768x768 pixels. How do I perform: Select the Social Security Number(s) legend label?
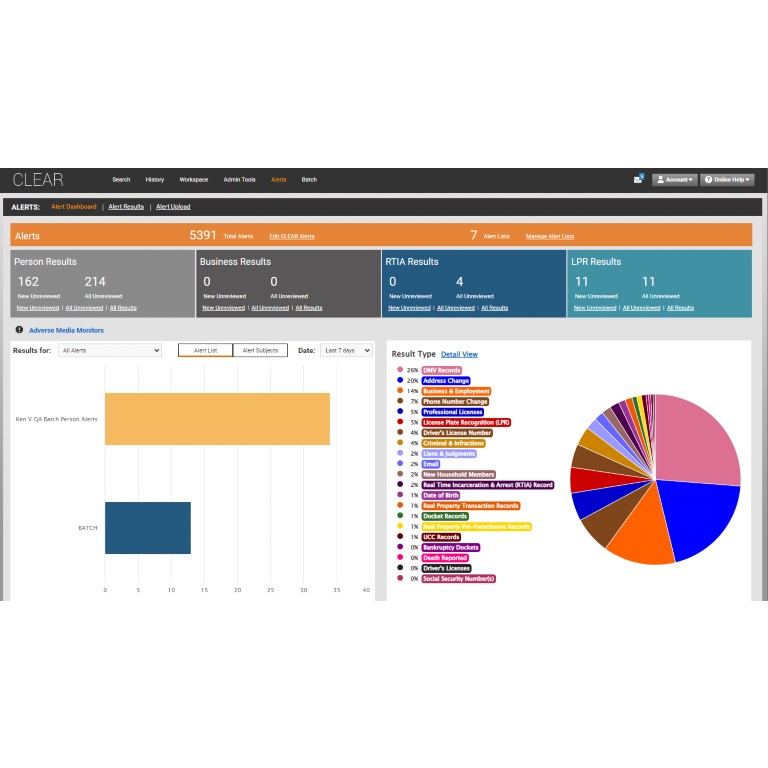point(458,579)
